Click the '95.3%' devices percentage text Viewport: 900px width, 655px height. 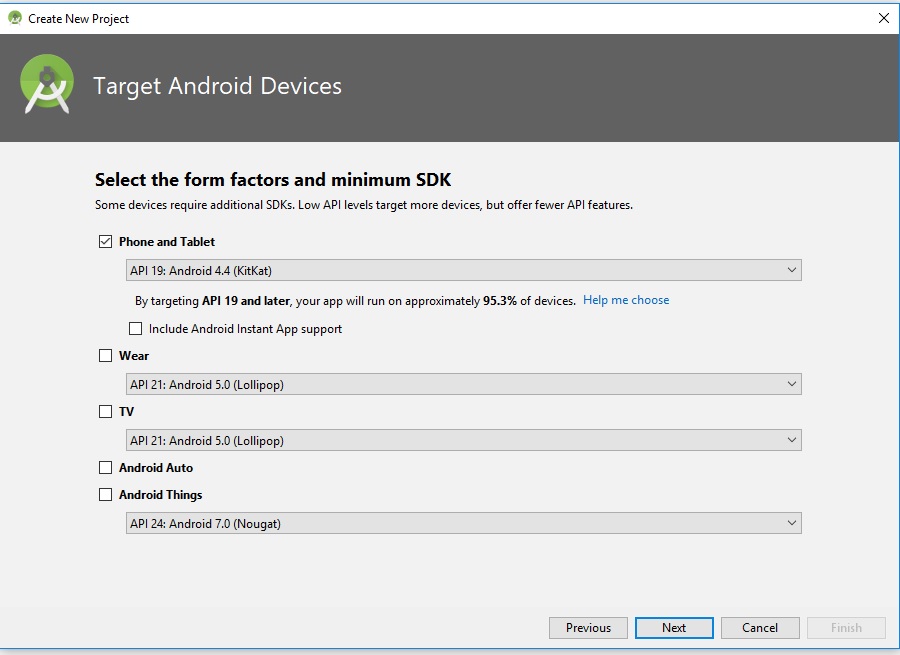click(499, 301)
